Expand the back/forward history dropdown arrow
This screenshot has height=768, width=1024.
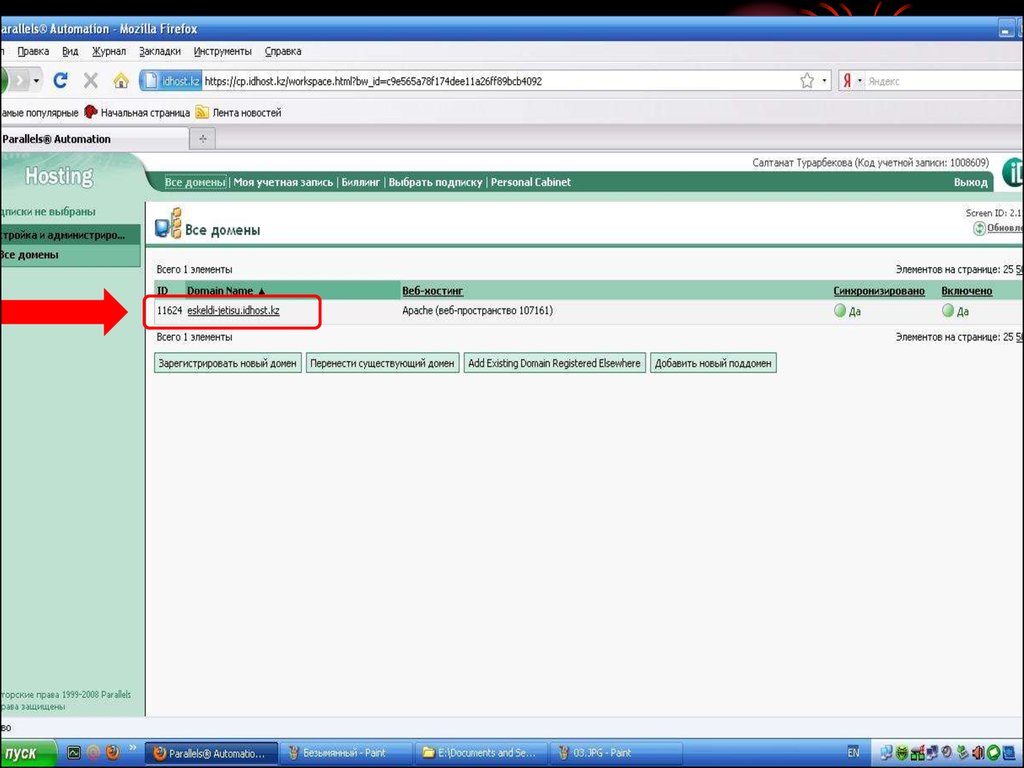click(37, 81)
